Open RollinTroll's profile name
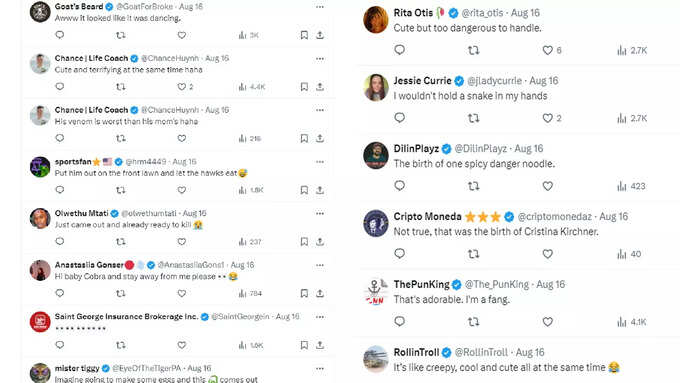This screenshot has width=680, height=383. click(x=416, y=352)
